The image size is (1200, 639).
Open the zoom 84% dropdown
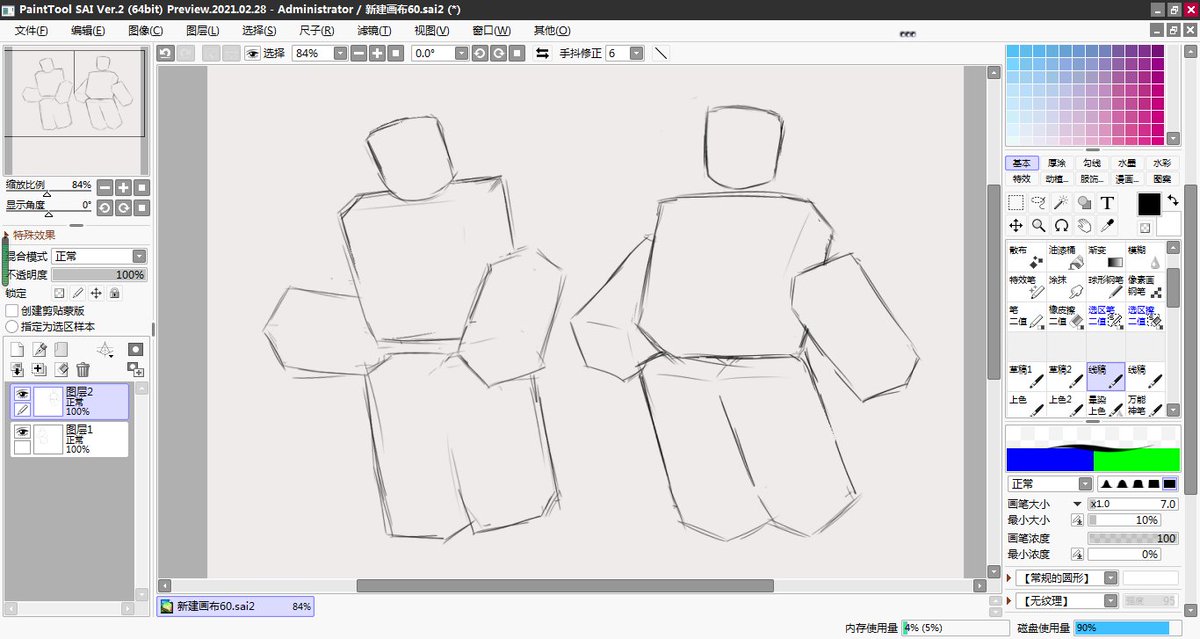coord(340,53)
